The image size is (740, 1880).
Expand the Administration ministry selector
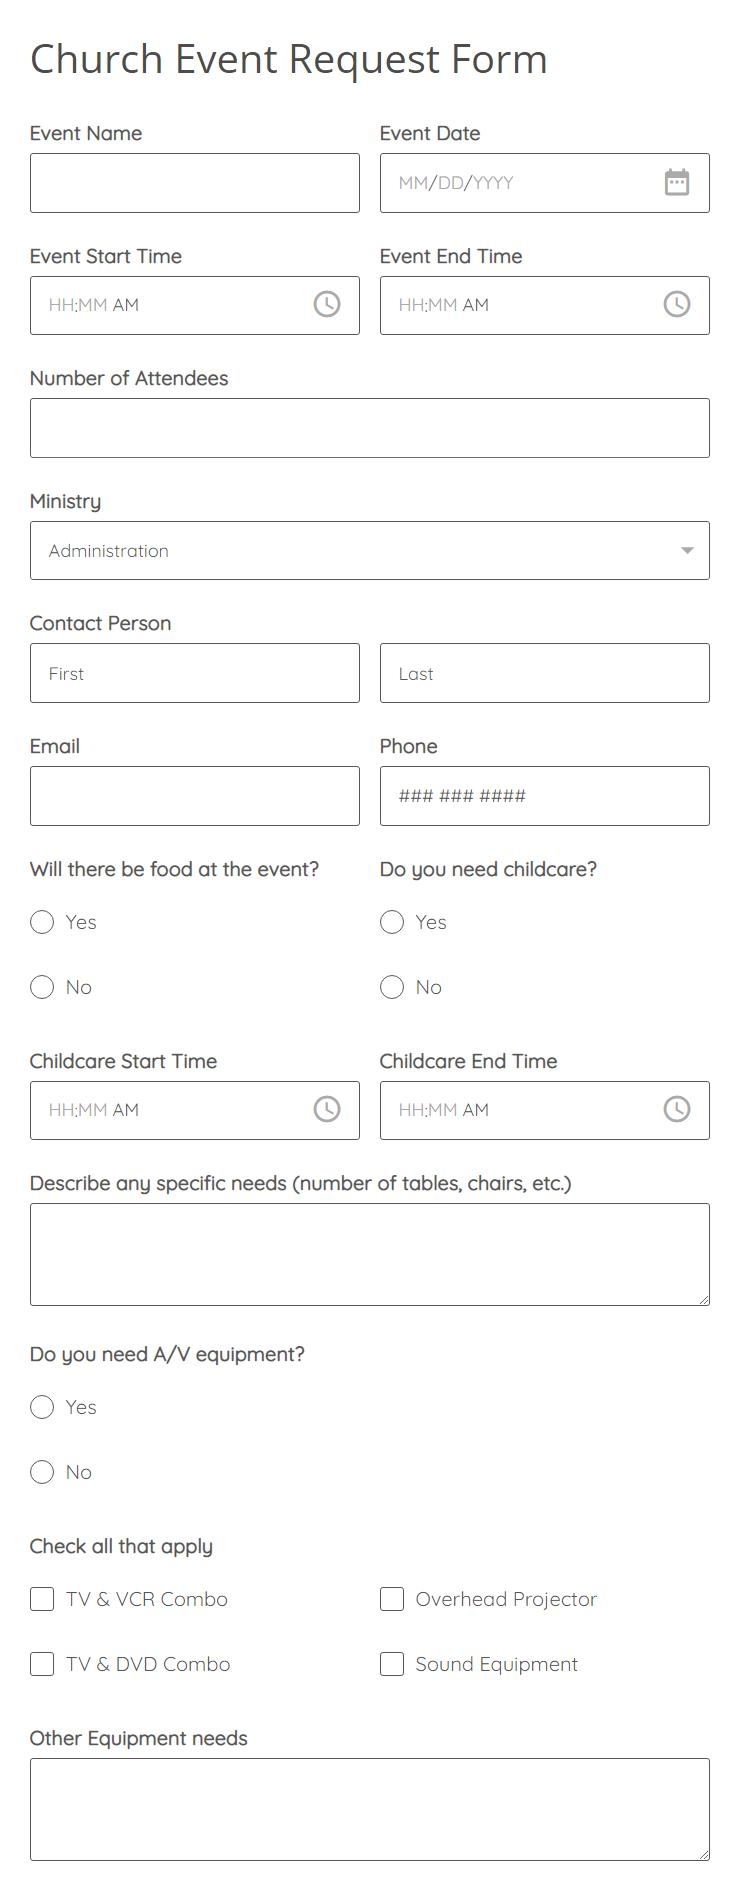[687, 549]
